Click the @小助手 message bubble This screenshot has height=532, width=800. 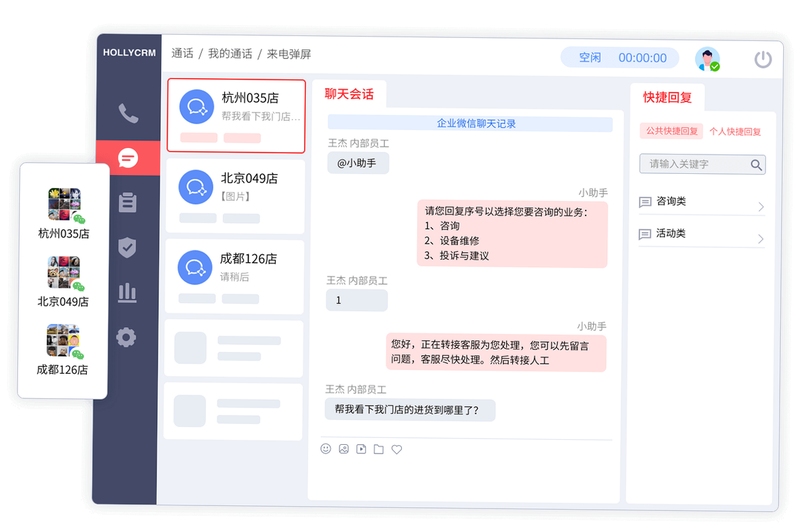(358, 163)
